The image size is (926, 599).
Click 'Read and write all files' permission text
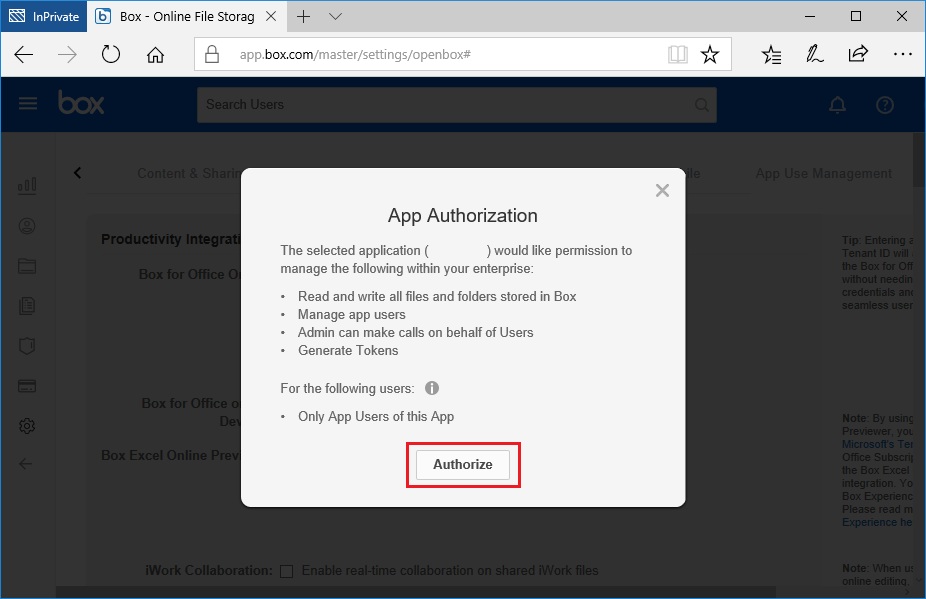click(437, 297)
